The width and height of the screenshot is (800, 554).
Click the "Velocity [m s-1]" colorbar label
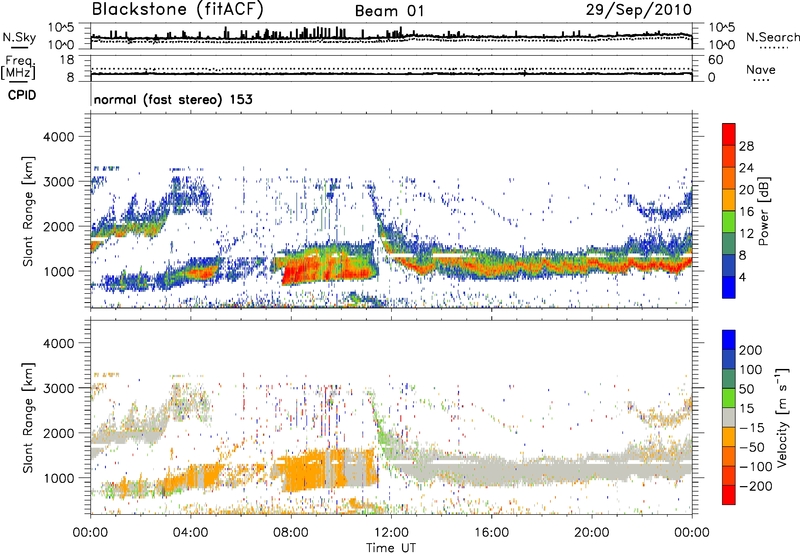(x=782, y=417)
